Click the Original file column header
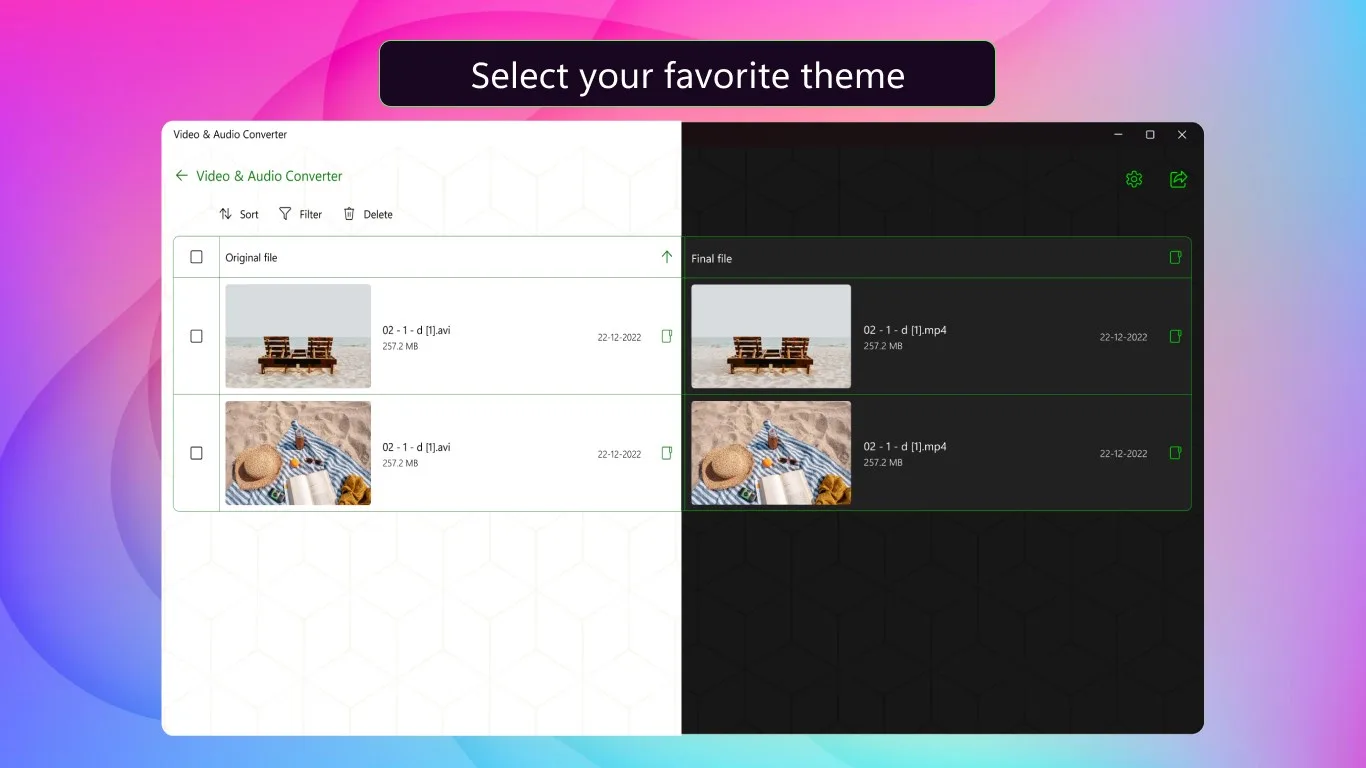 [251, 258]
